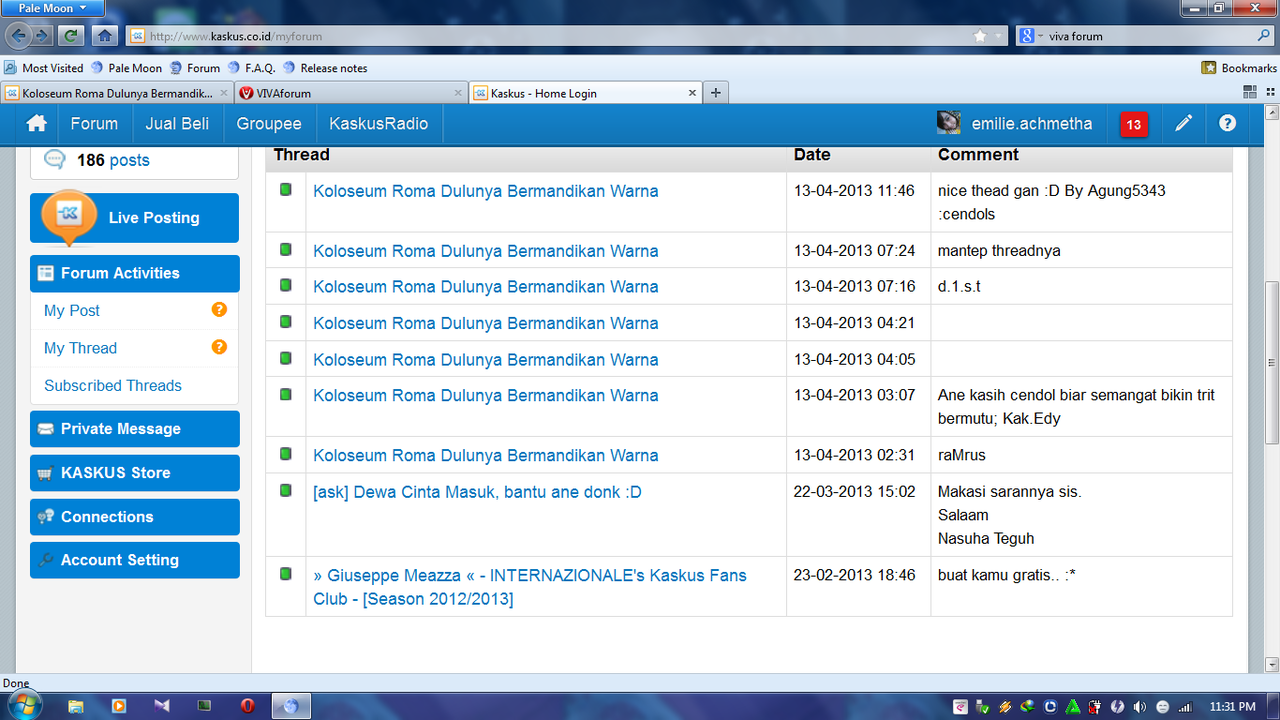
Task: Open the My Post link
Action: coord(72,310)
